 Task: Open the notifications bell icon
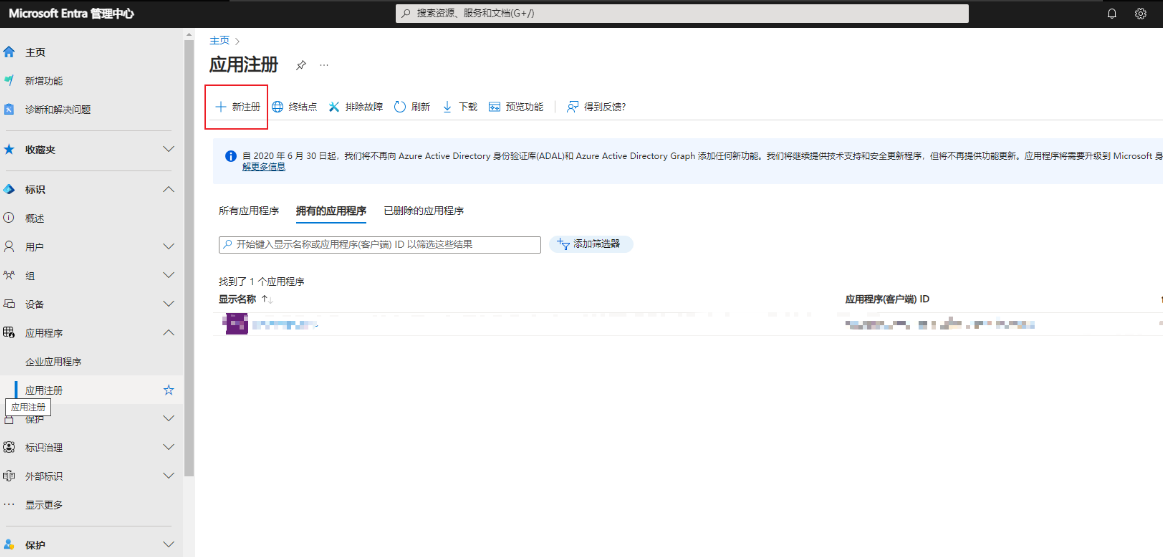click(1111, 13)
